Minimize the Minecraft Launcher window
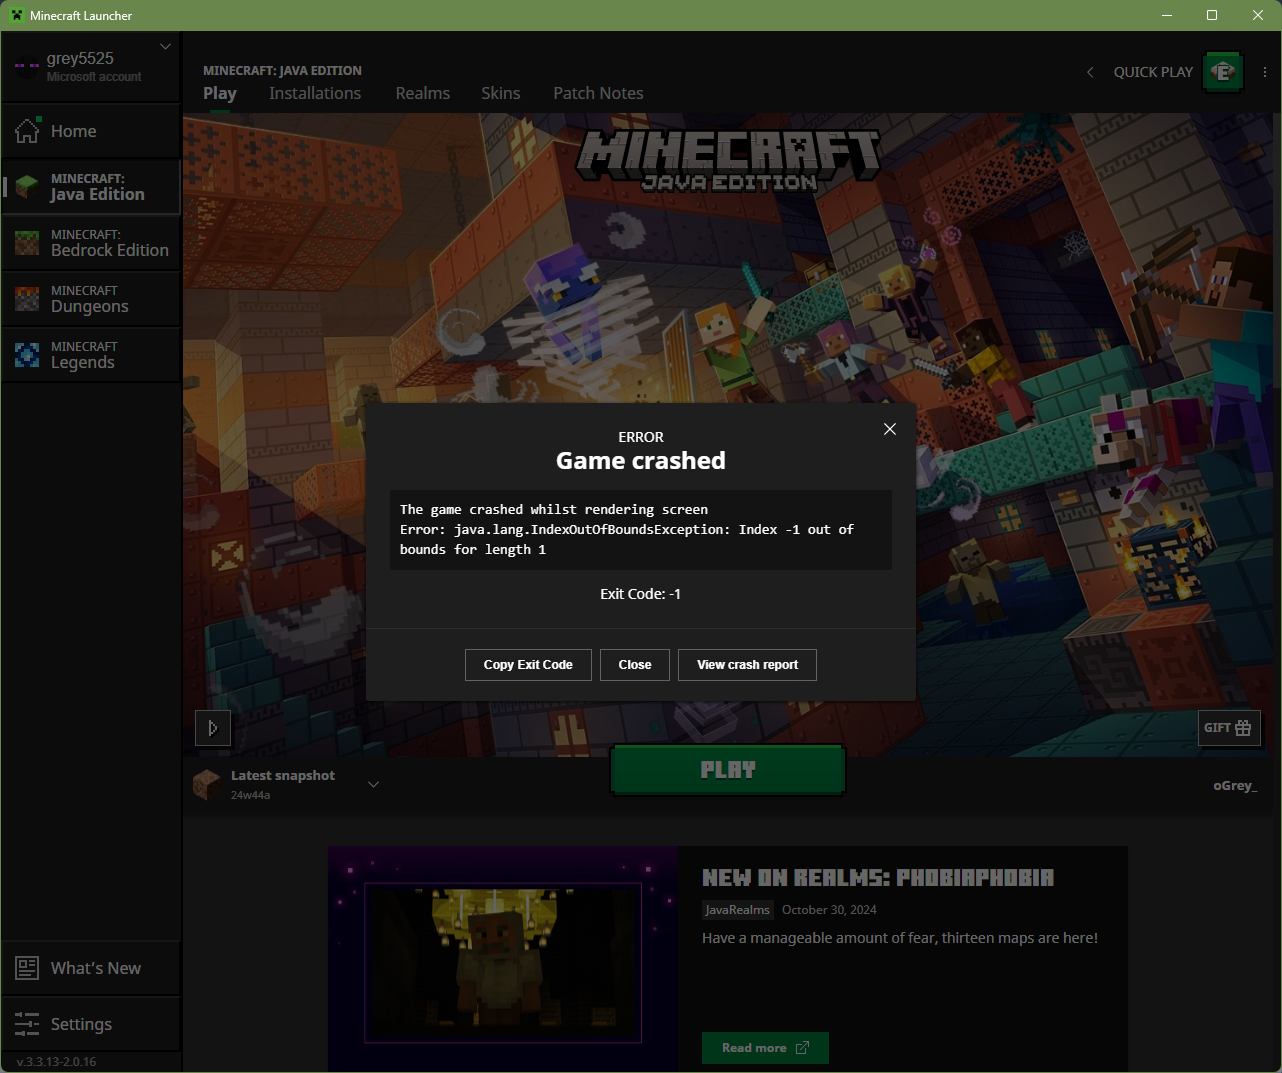Screen dimensions: 1282x1073 (x=1166, y=15)
